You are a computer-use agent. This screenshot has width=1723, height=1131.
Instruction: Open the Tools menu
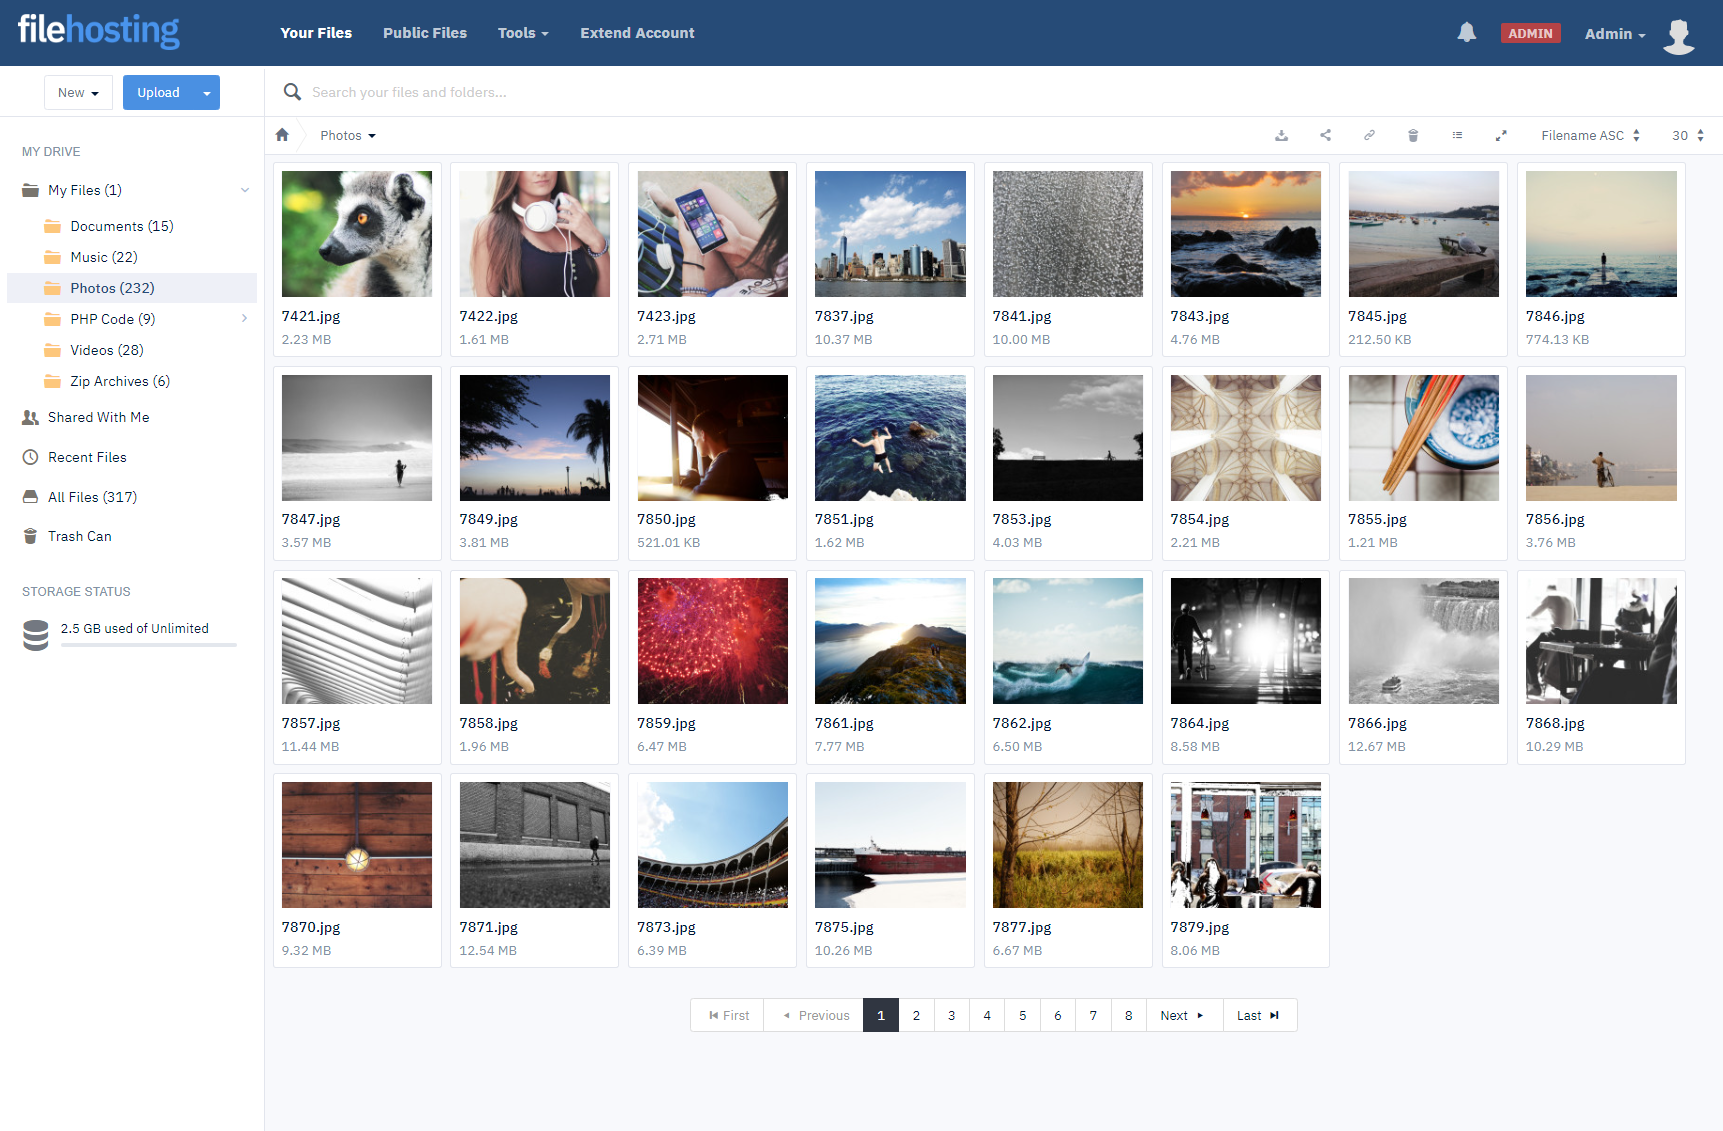523,33
